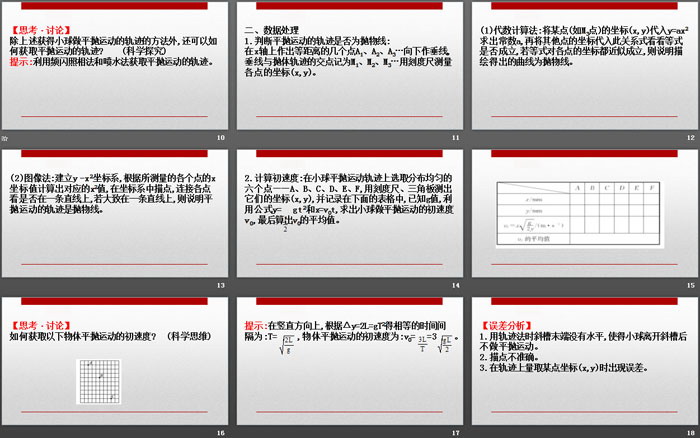Click slide number 14 label
The width and height of the screenshot is (700, 438).
pos(456,285)
